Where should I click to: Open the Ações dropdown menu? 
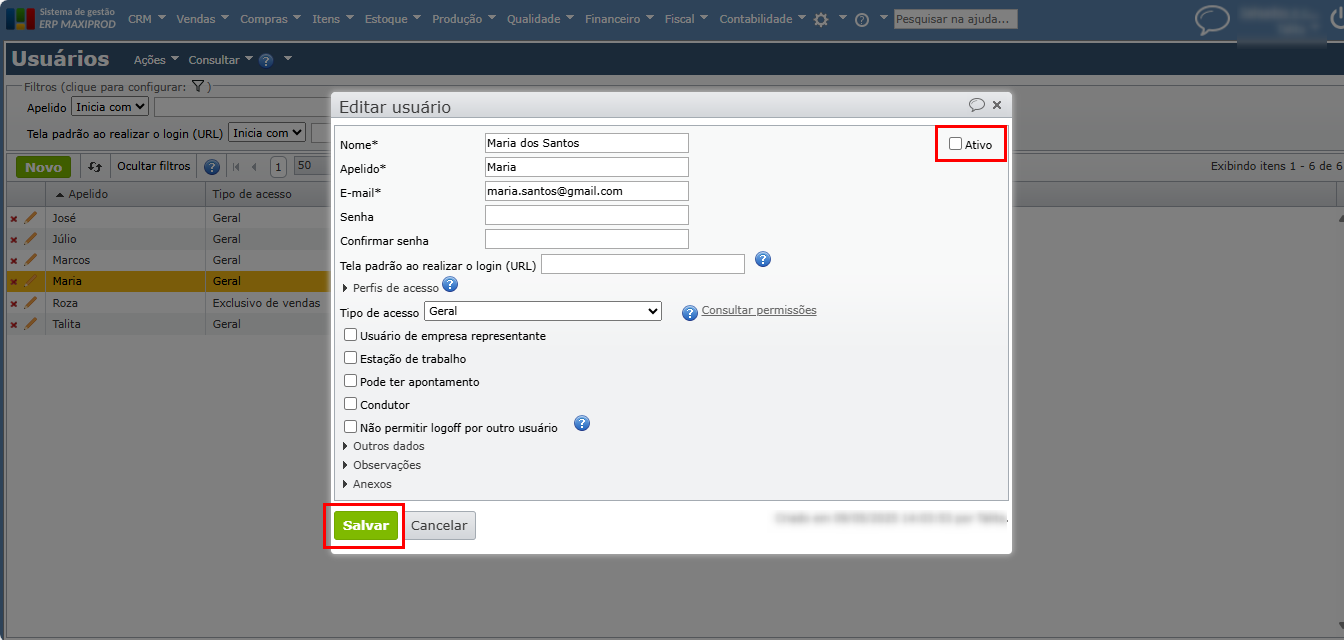click(x=157, y=60)
